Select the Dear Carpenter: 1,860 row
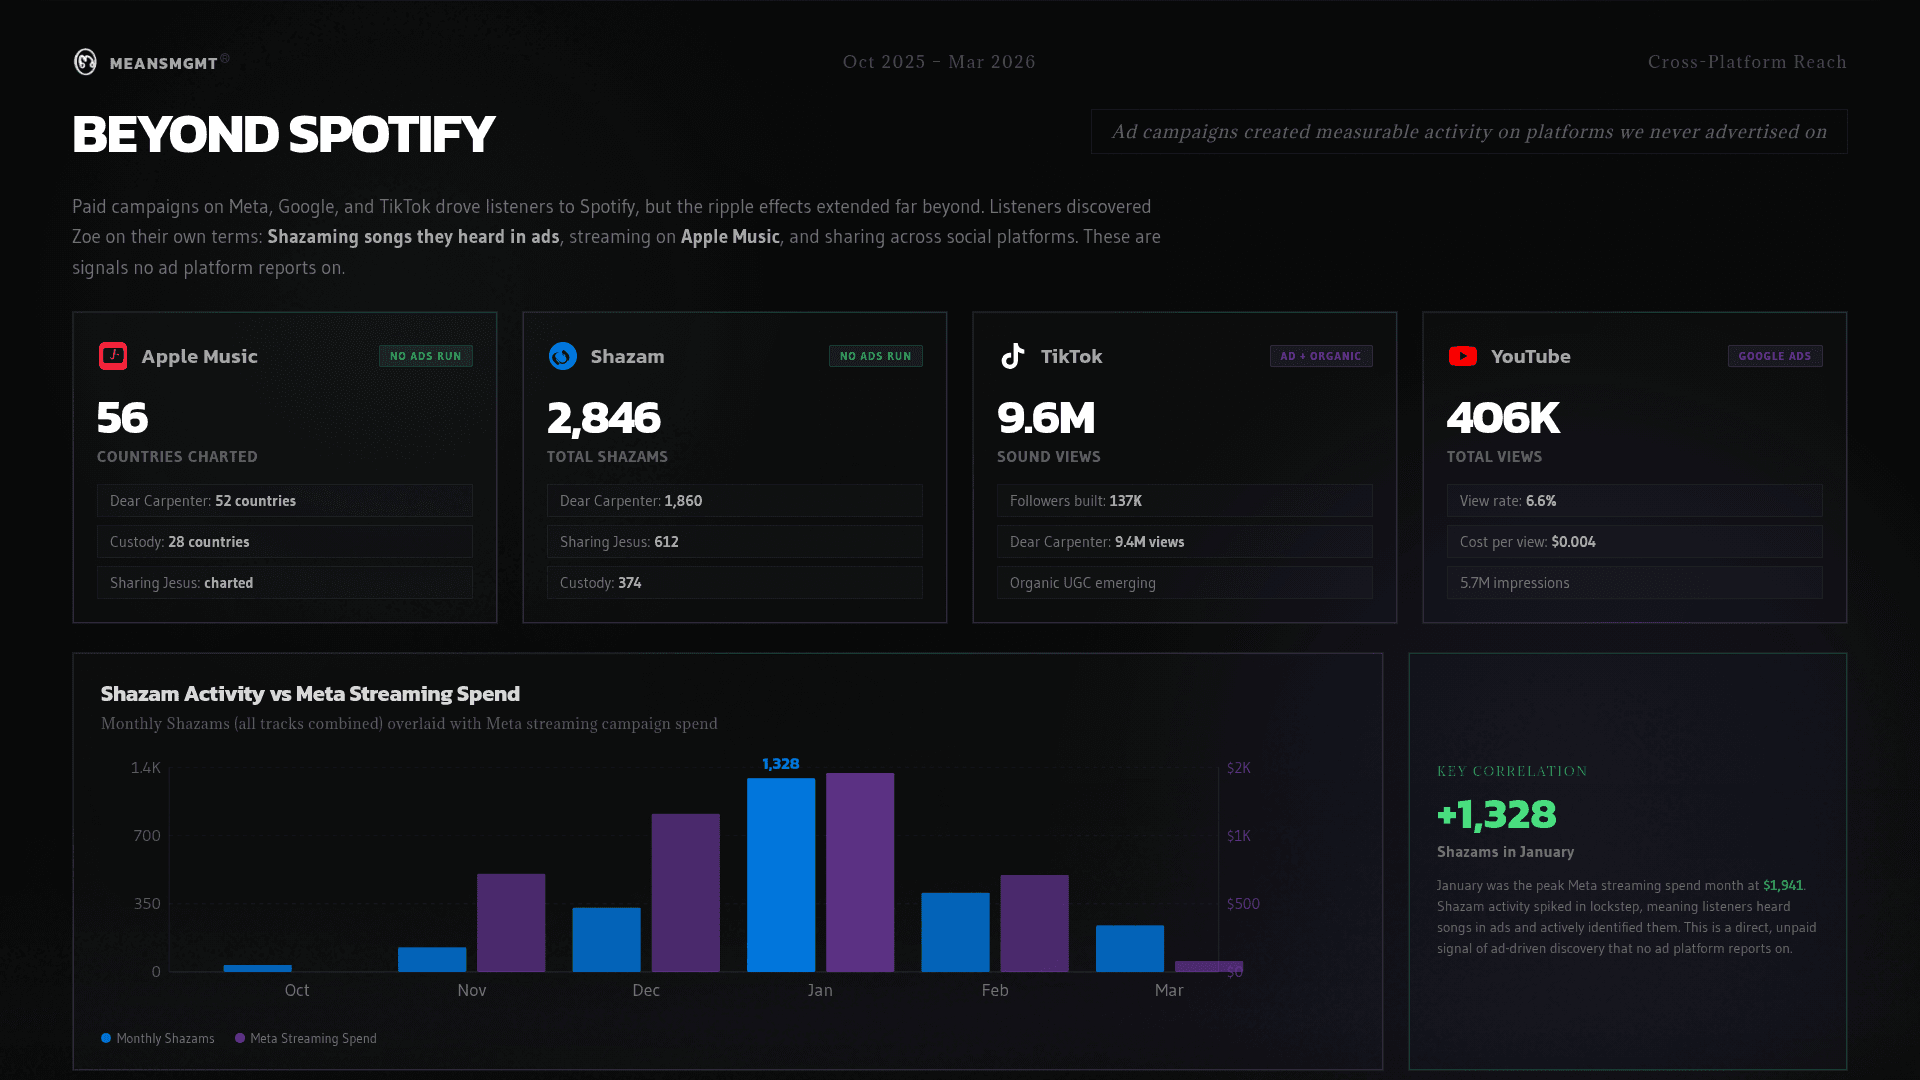The width and height of the screenshot is (1920, 1080). 735,501
